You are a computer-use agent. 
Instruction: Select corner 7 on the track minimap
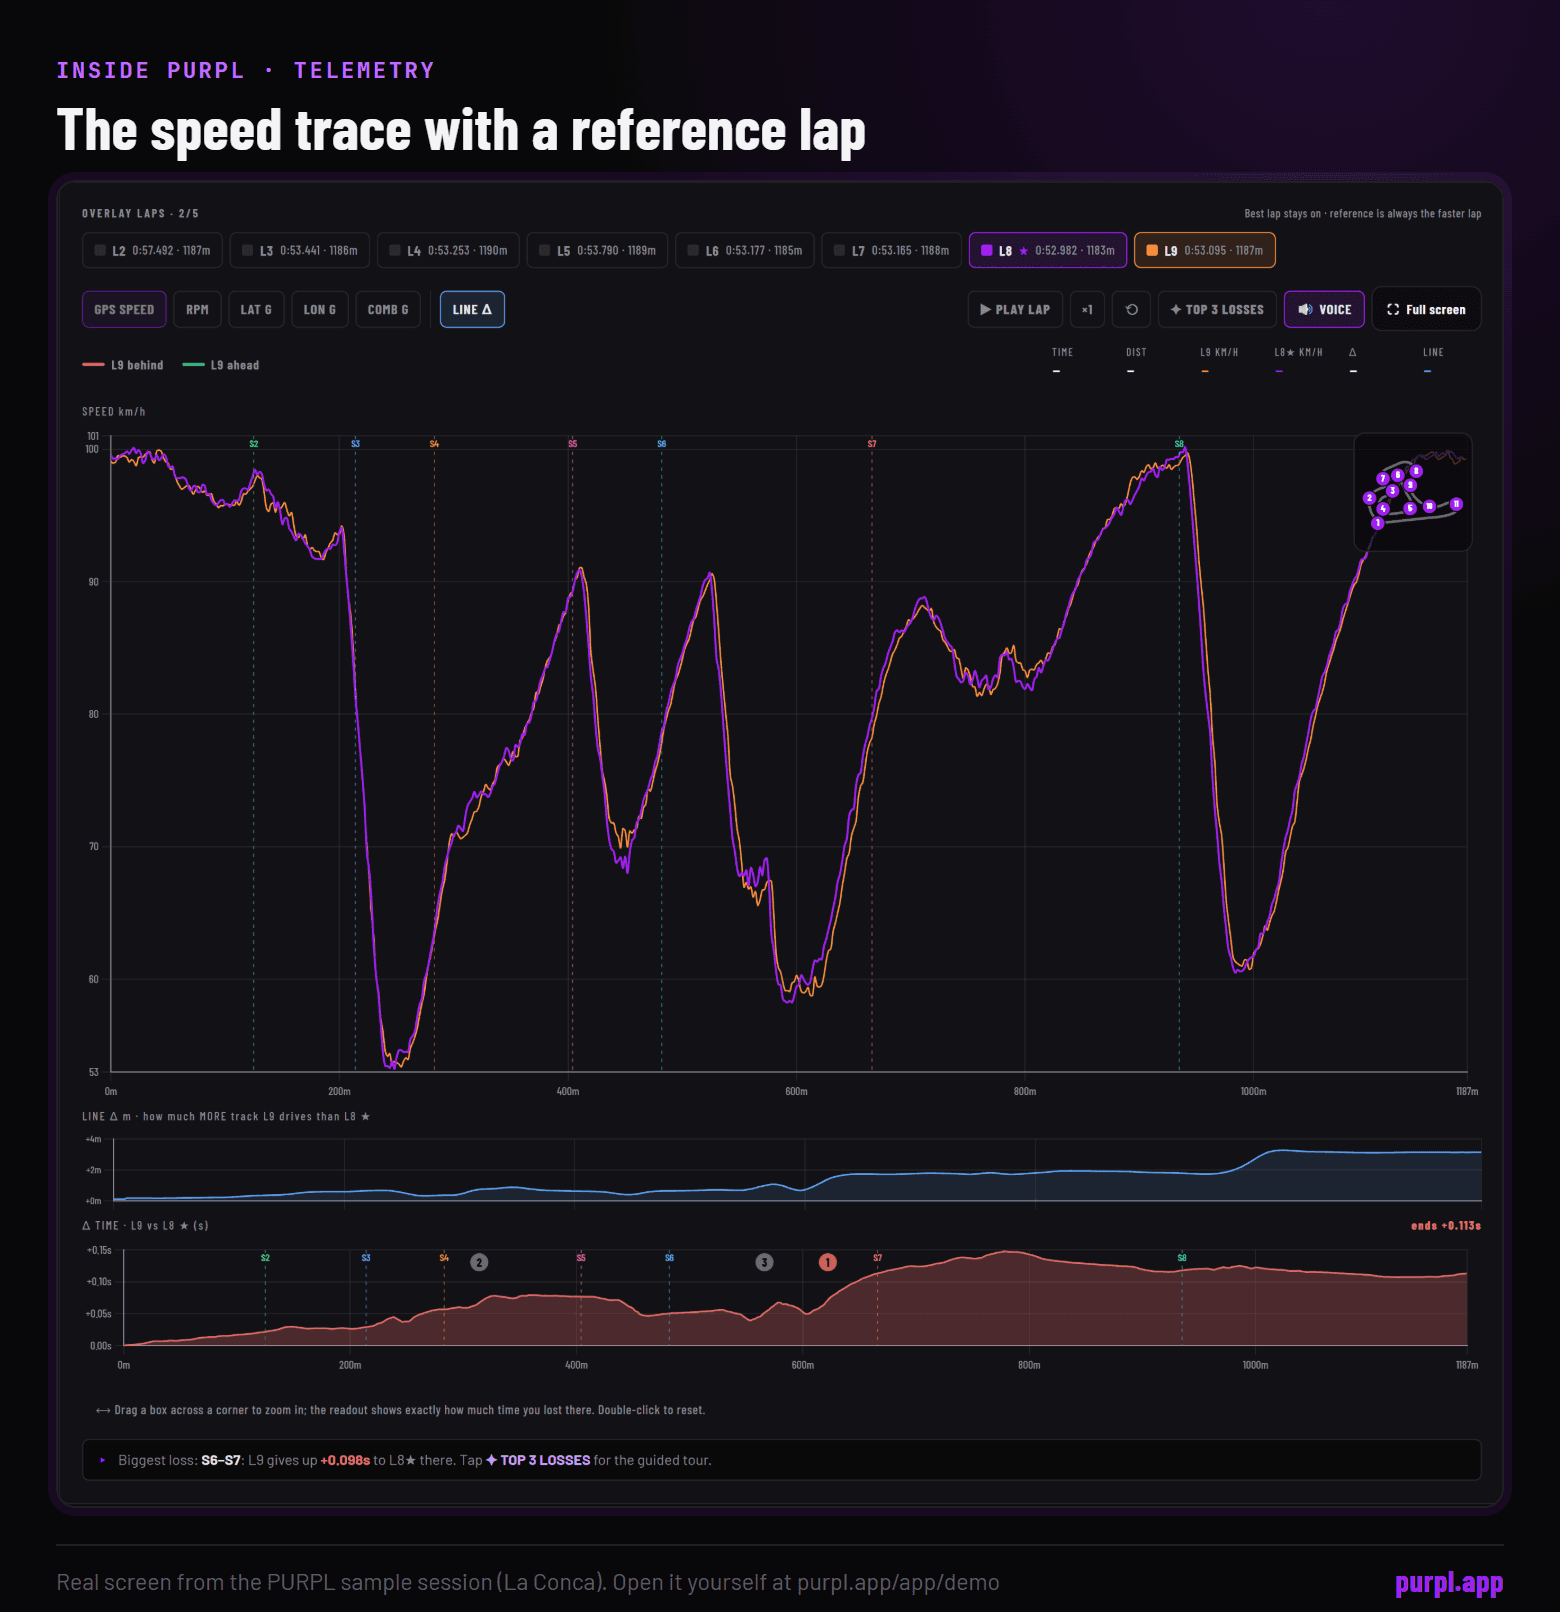tap(1383, 479)
